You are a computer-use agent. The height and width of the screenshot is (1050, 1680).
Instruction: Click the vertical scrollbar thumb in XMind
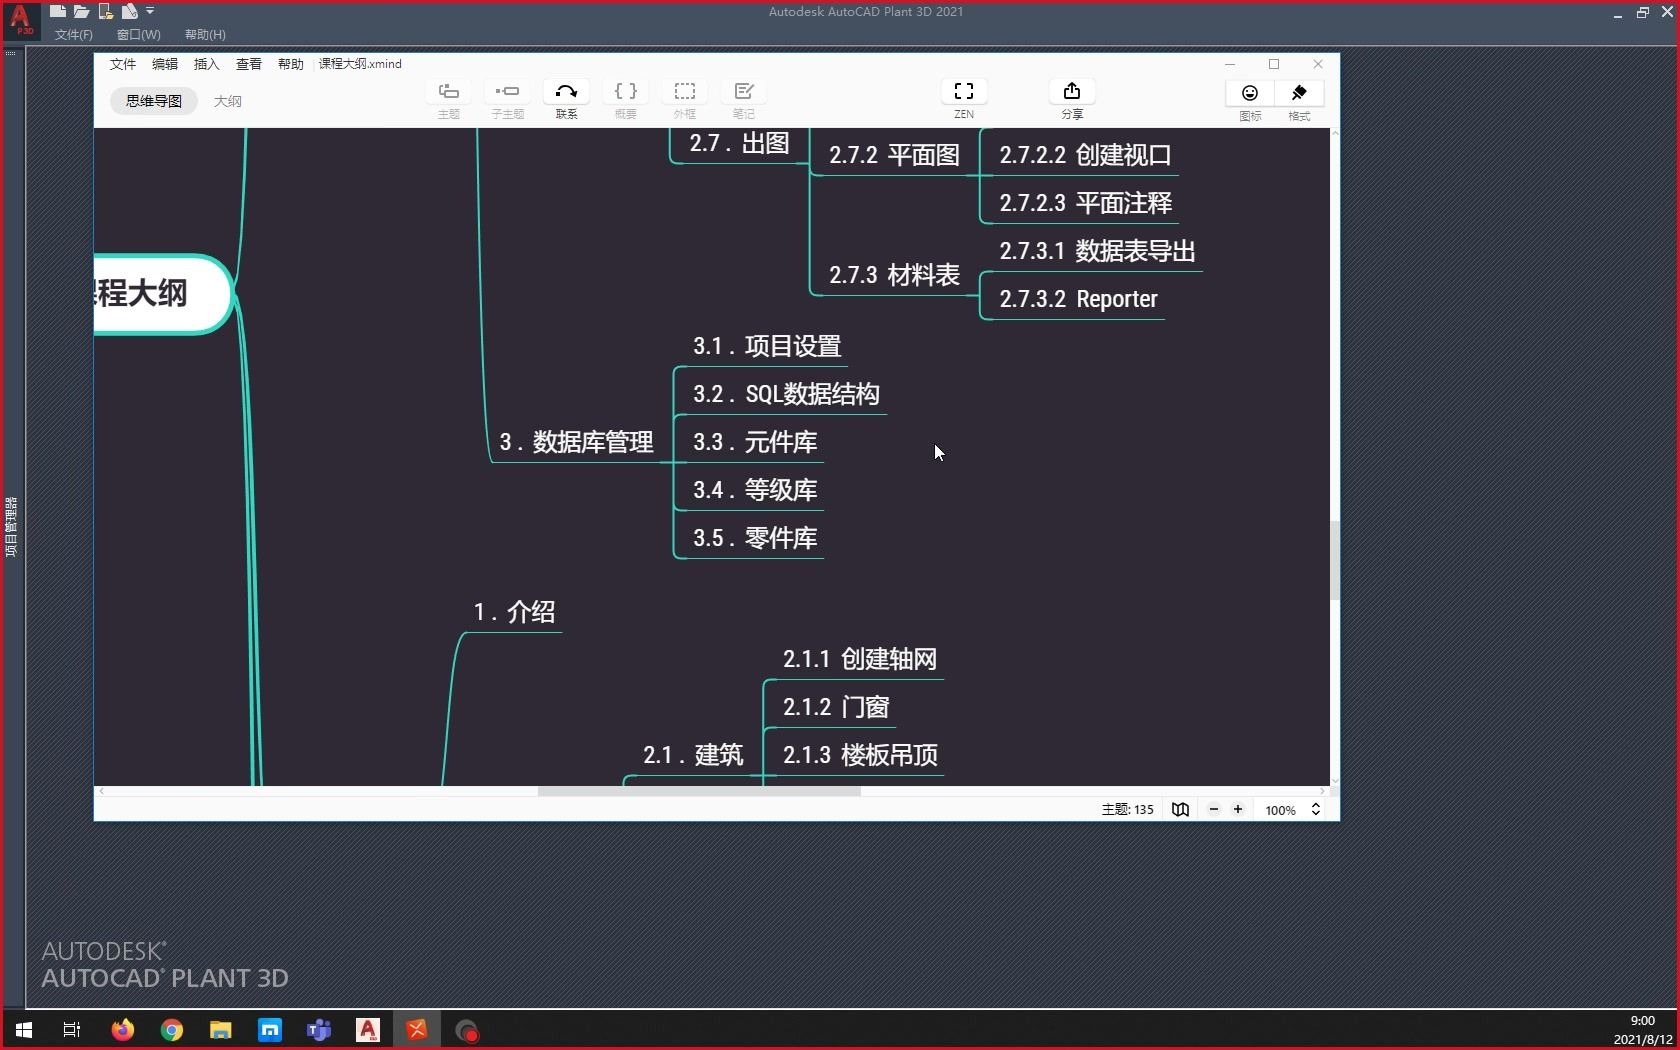1334,560
